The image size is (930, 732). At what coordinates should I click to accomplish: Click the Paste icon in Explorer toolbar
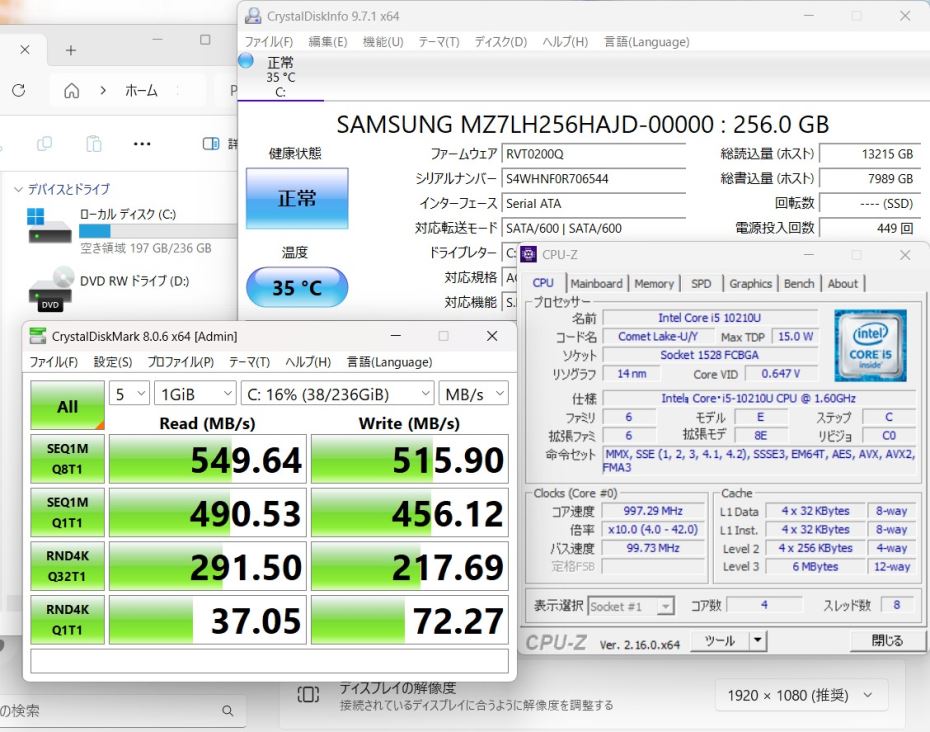pos(93,144)
